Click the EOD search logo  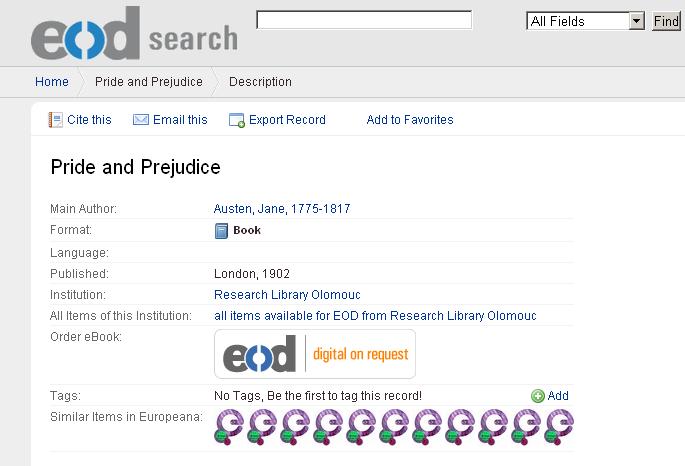pos(134,35)
